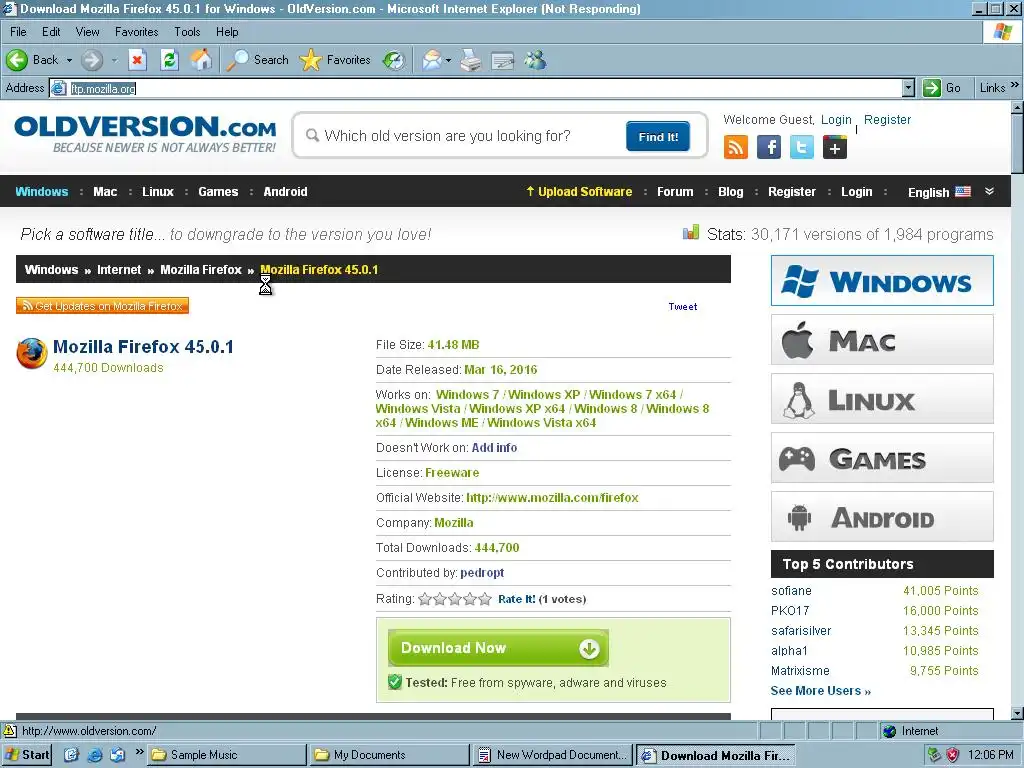Click the Edit page toolbar icon
Image resolution: width=1024 pixels, height=768 pixels.
click(503, 61)
